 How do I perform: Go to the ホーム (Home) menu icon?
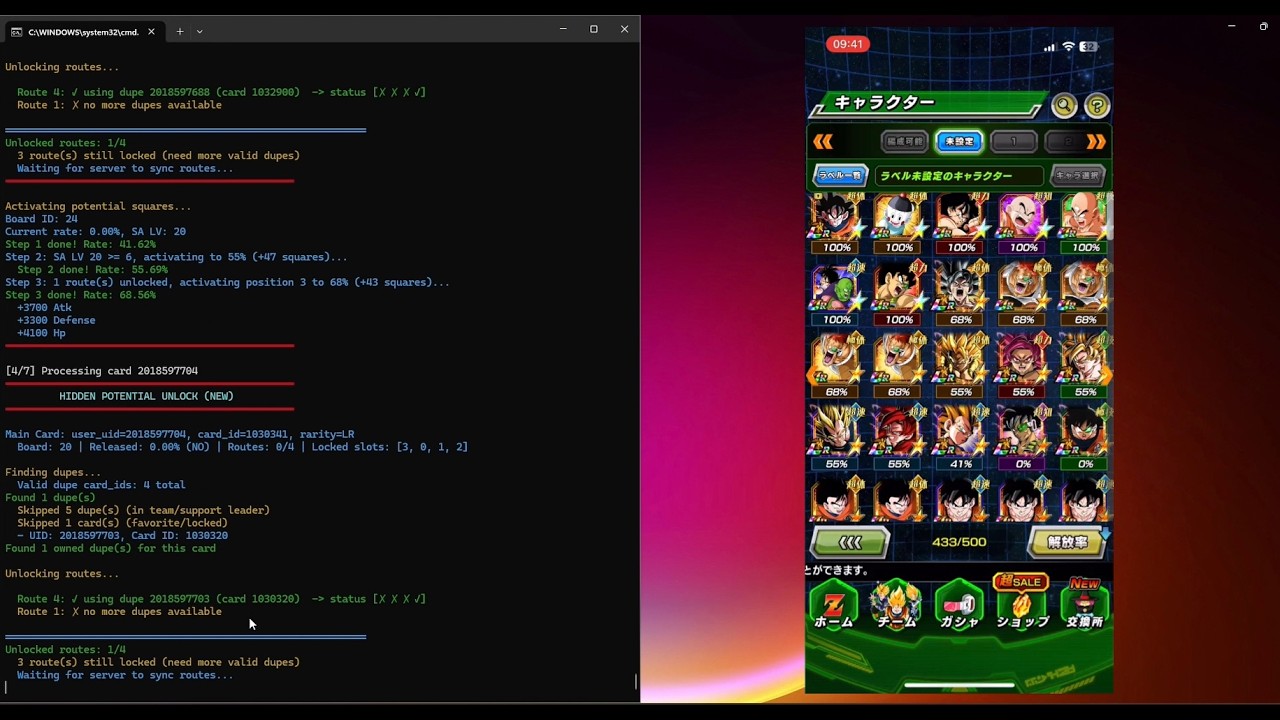(x=834, y=603)
